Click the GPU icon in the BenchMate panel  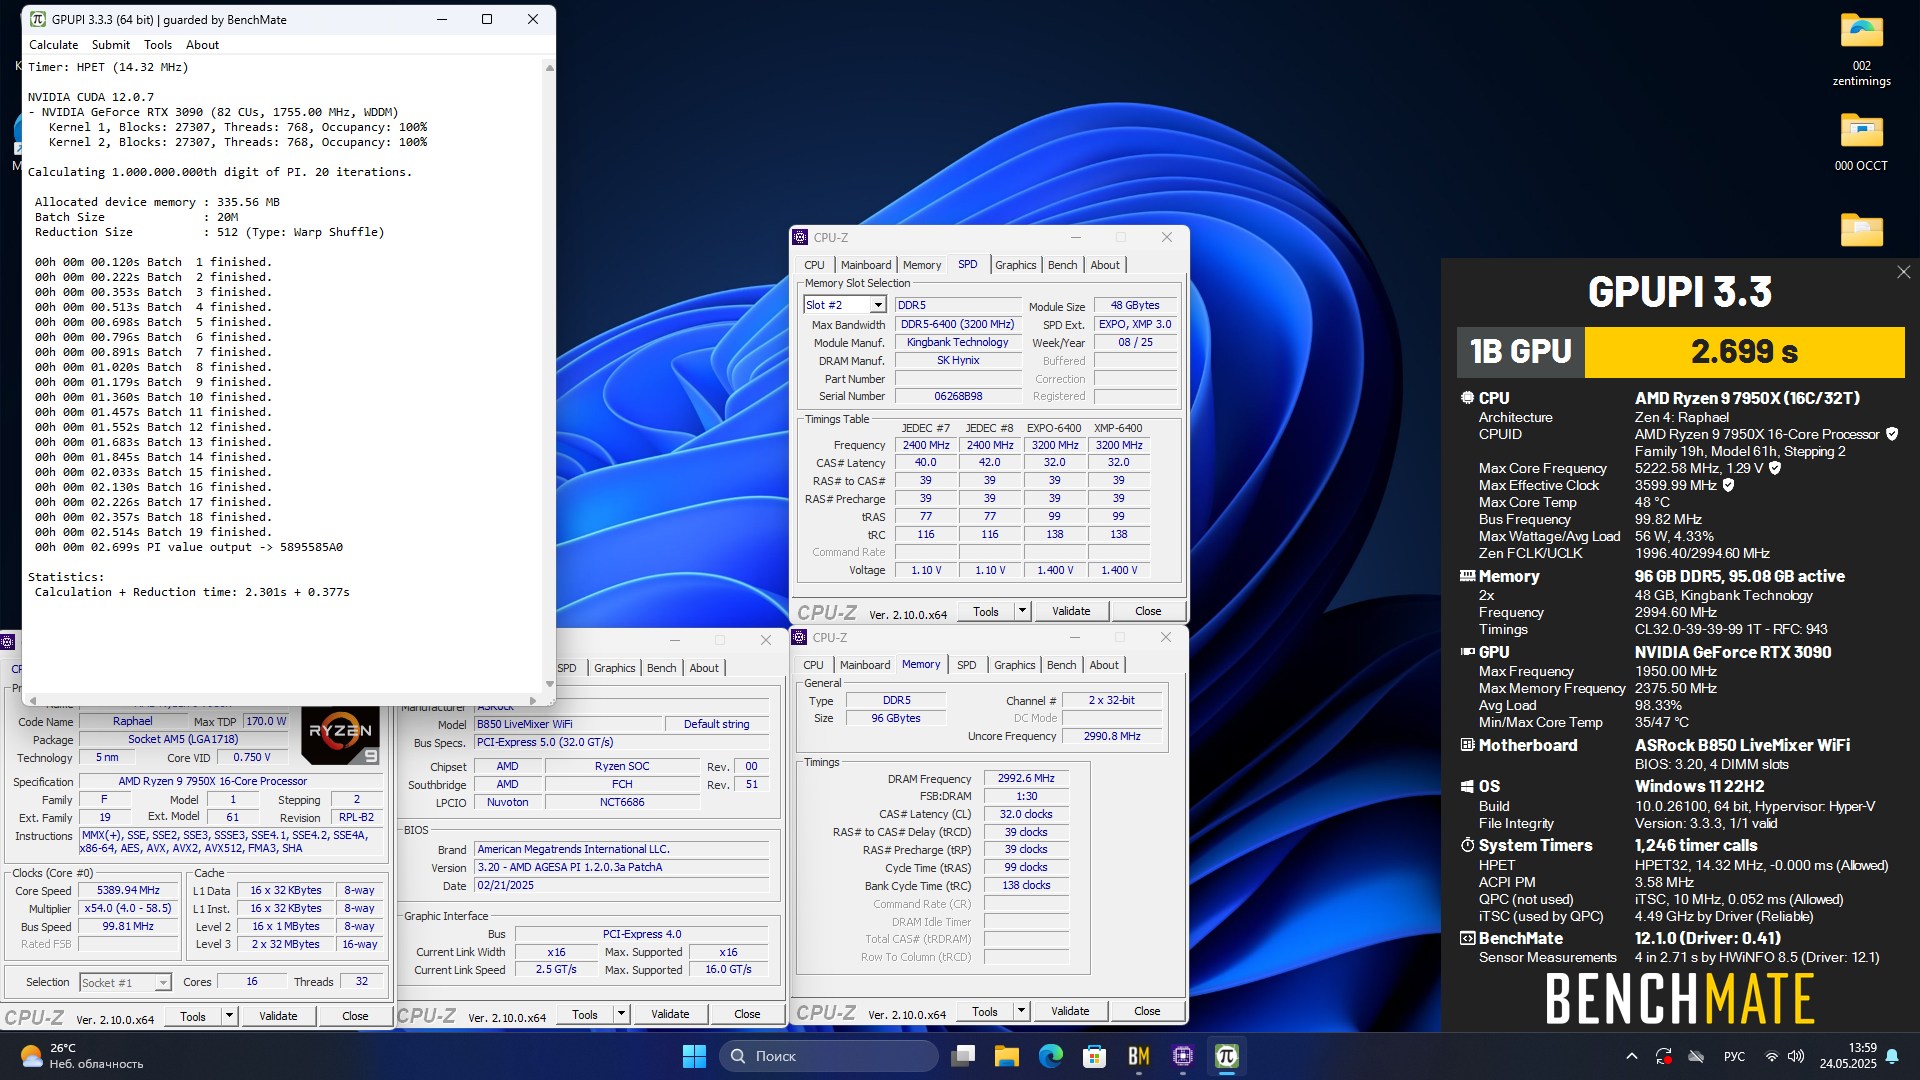coord(1467,652)
